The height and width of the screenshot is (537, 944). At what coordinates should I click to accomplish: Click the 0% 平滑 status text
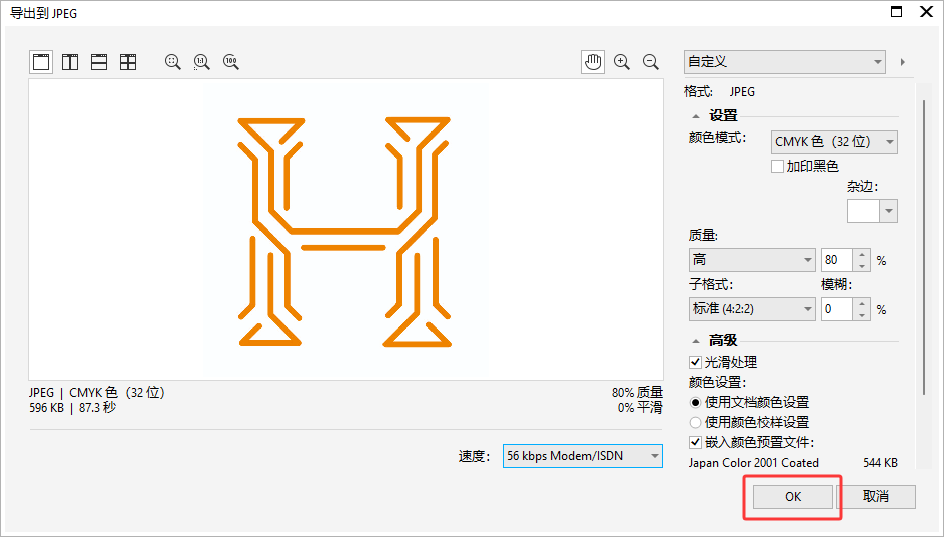640,408
